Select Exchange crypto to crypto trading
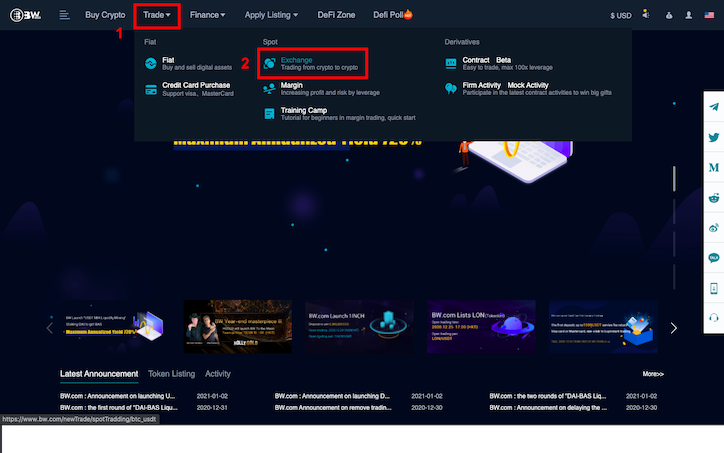Image resolution: width=724 pixels, height=453 pixels. tap(319, 63)
